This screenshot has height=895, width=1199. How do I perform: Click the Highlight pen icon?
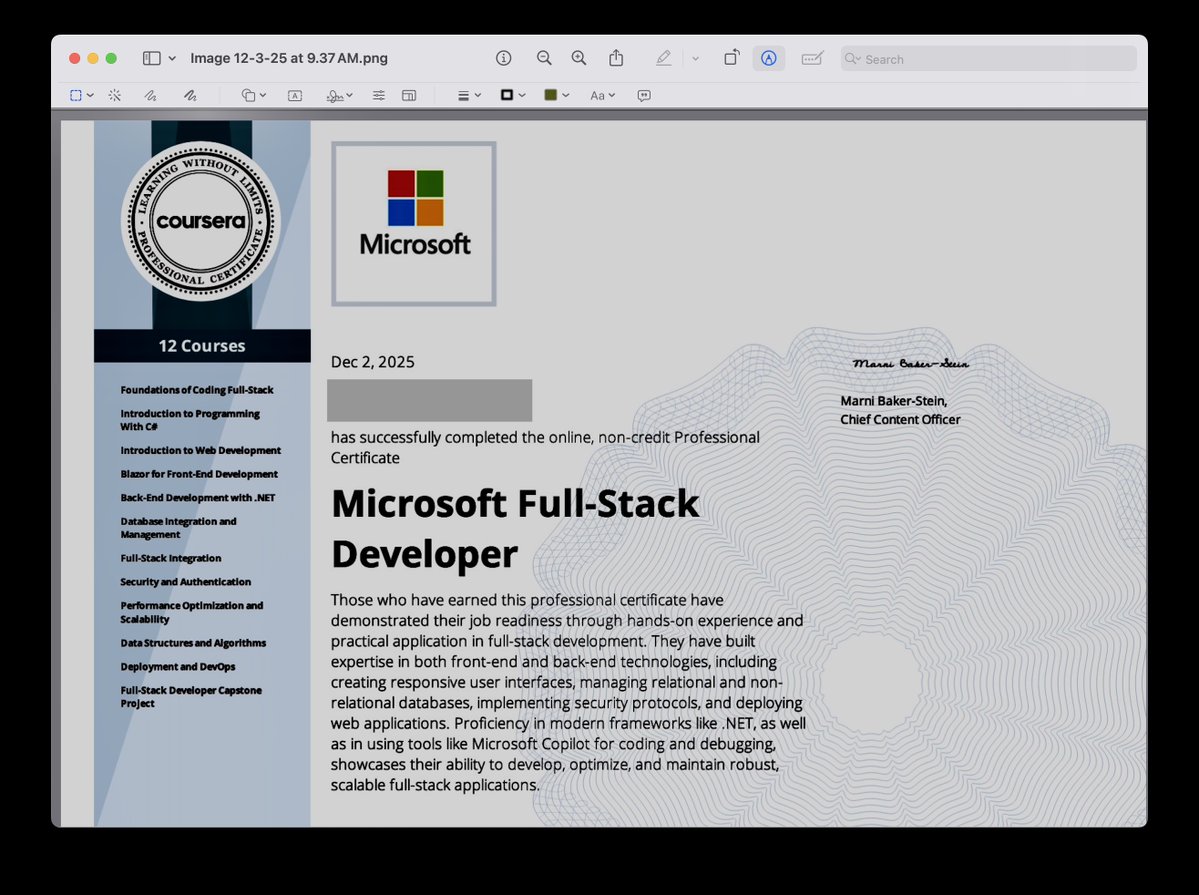pos(664,58)
